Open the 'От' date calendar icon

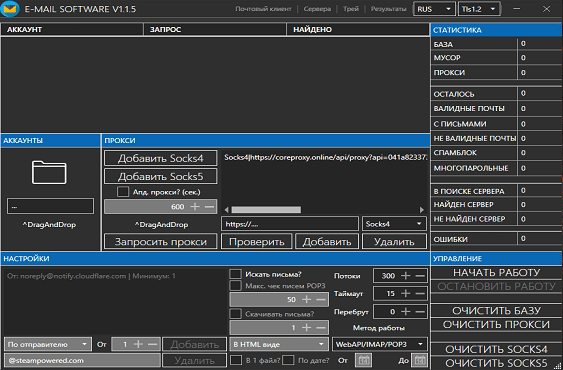point(363,360)
